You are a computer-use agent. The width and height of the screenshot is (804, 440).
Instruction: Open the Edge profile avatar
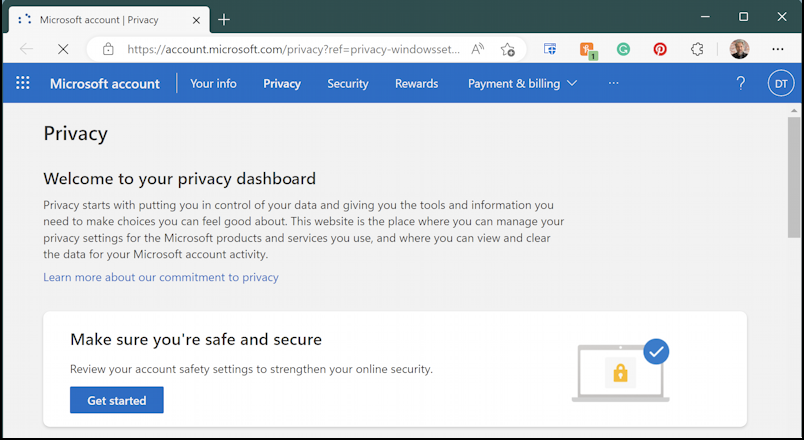[739, 49]
